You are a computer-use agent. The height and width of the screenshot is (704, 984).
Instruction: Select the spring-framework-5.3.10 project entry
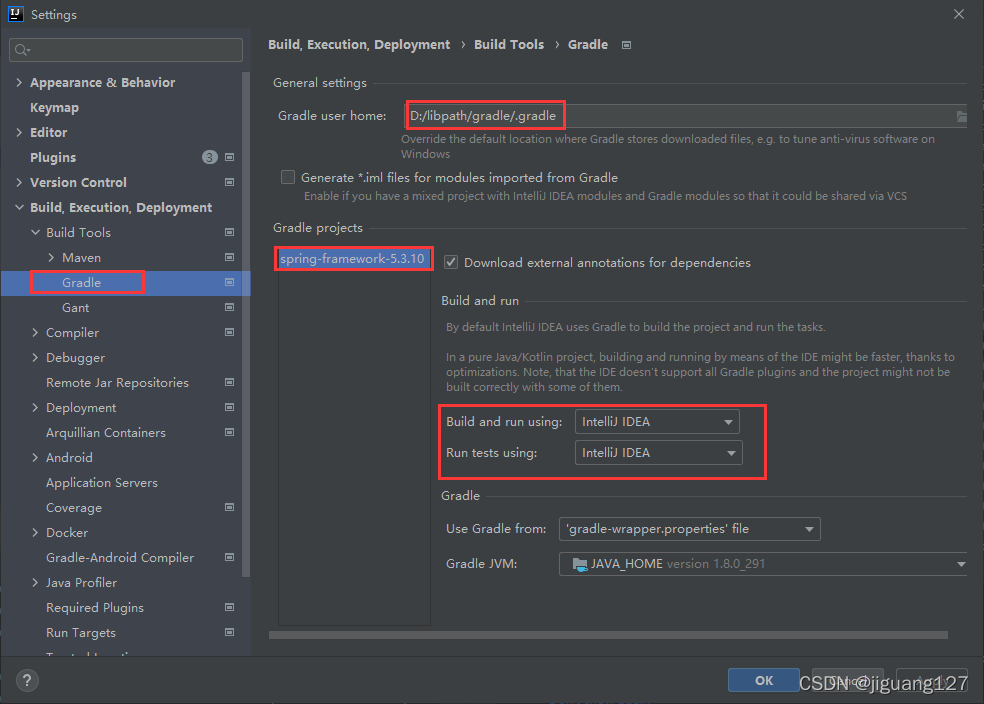point(352,258)
